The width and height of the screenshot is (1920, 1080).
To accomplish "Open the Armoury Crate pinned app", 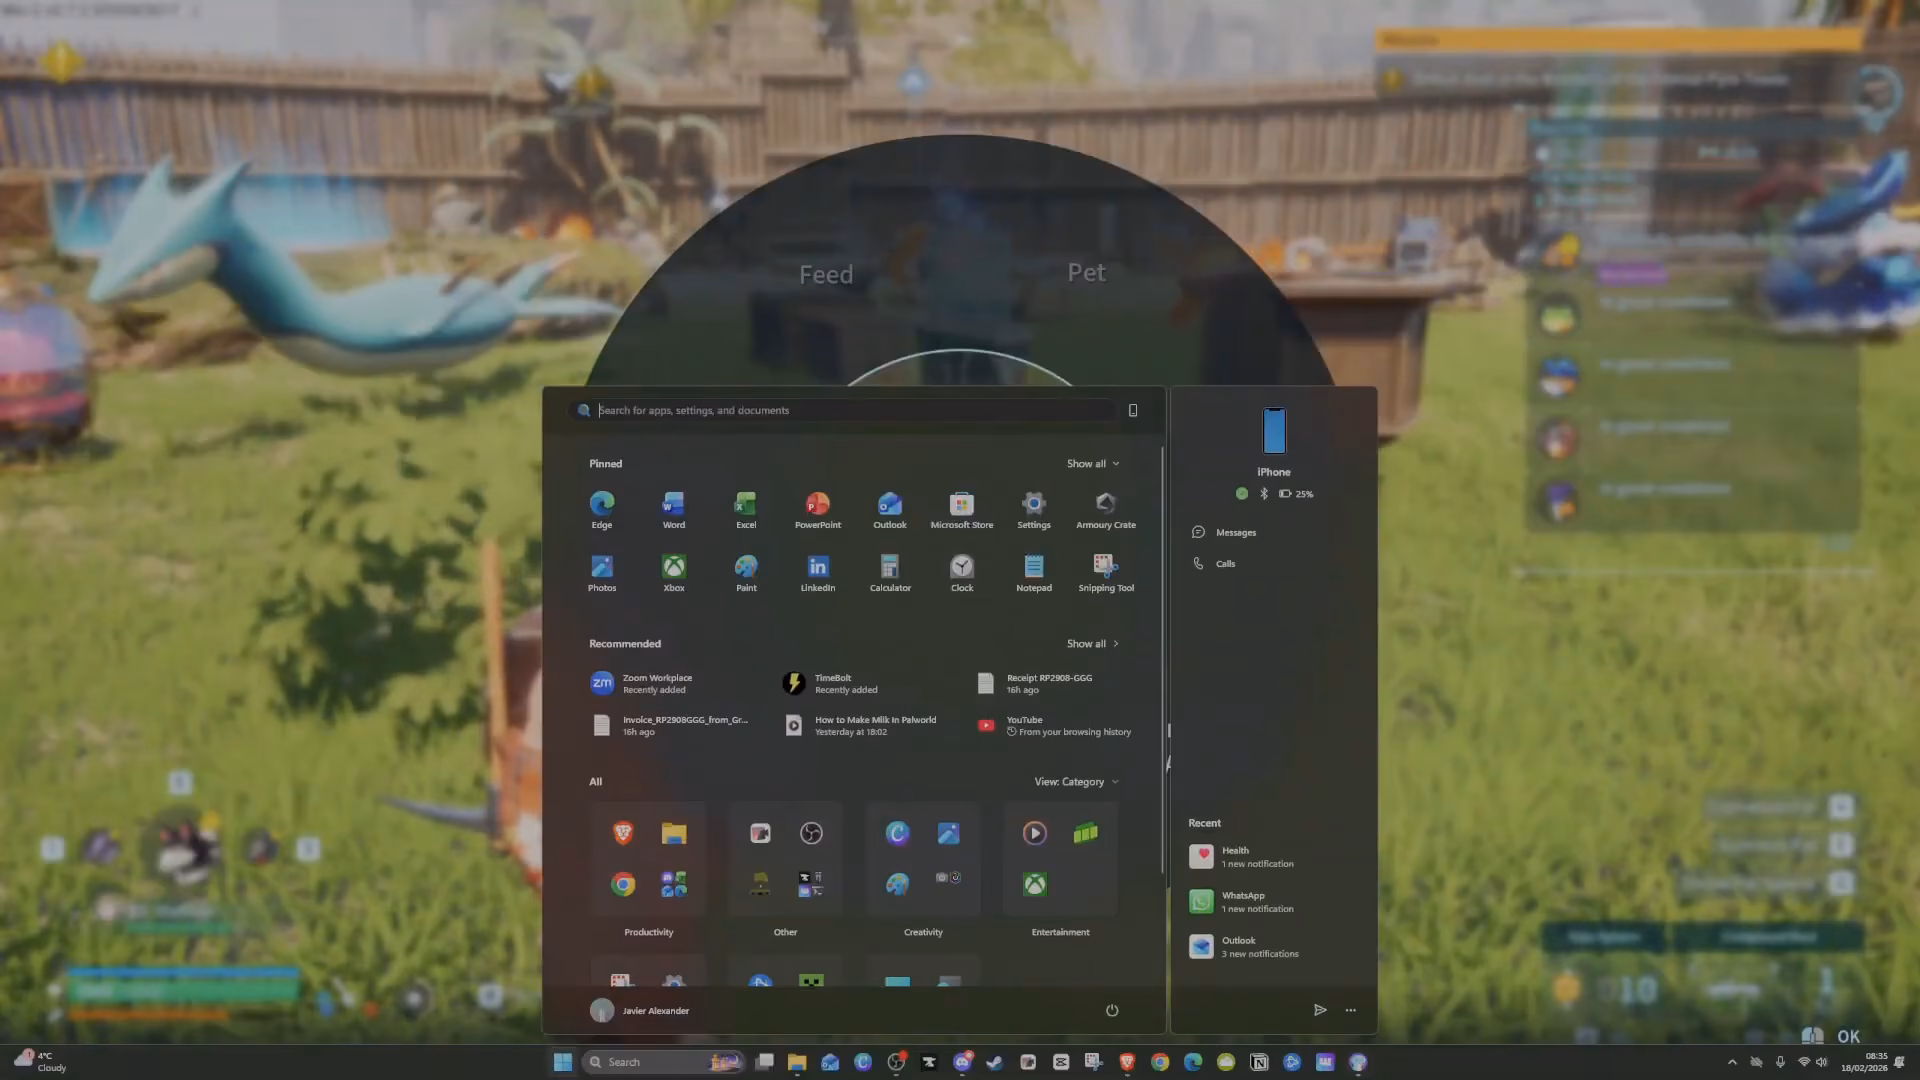I will (x=1105, y=510).
